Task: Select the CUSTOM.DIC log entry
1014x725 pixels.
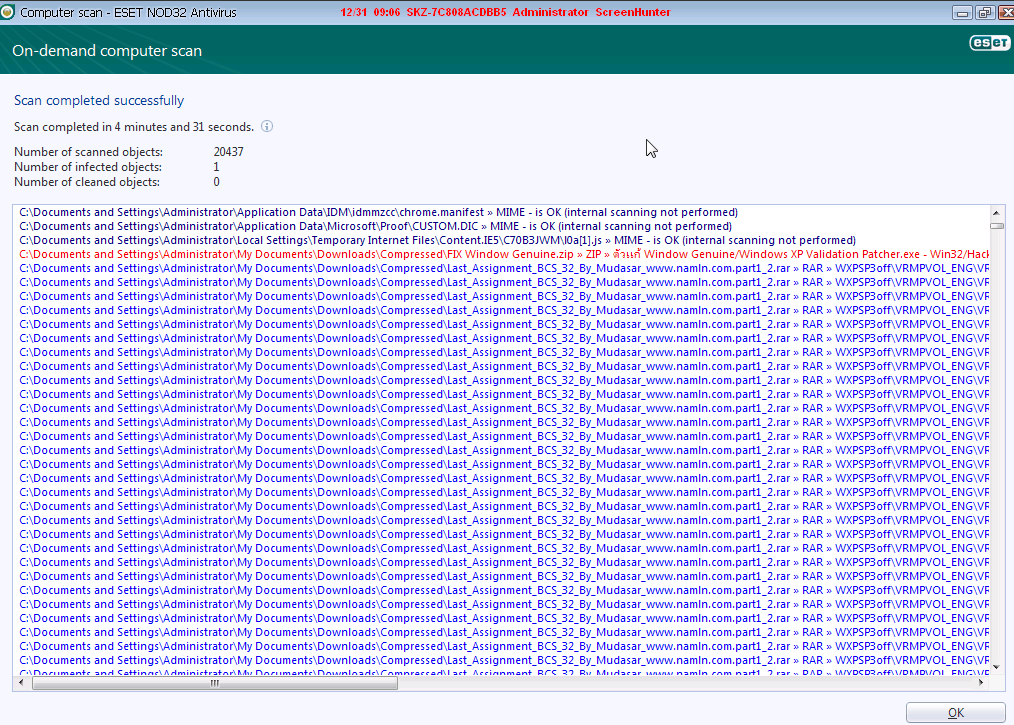Action: click(375, 226)
